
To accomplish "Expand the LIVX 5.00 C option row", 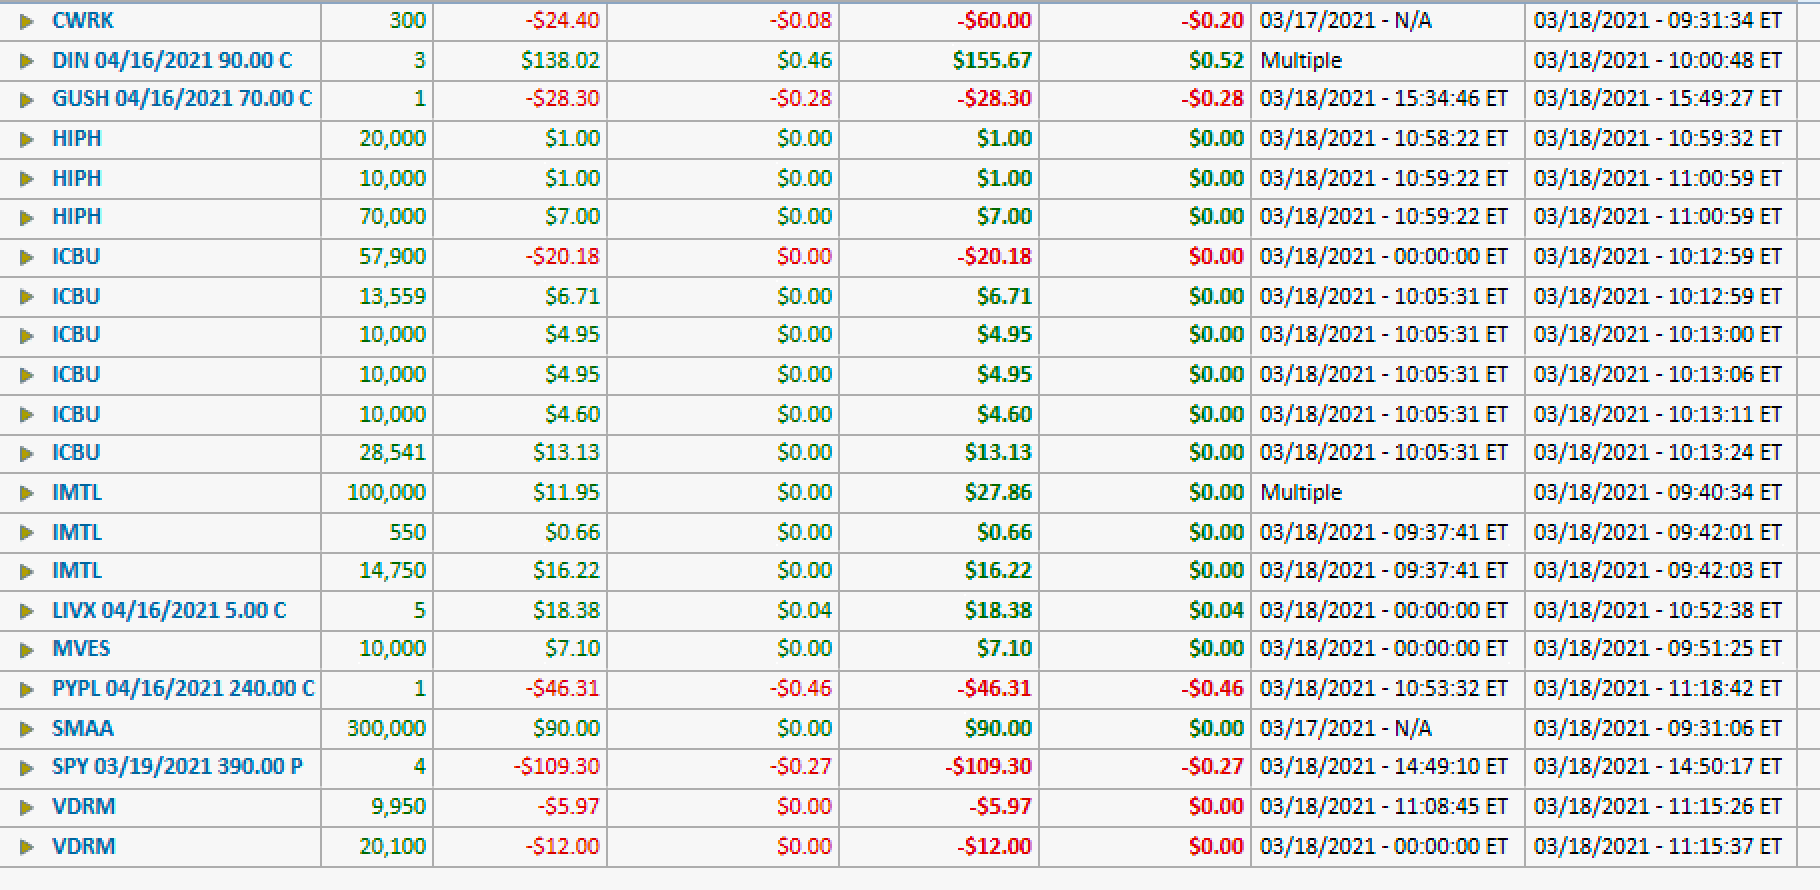I will click(x=27, y=611).
